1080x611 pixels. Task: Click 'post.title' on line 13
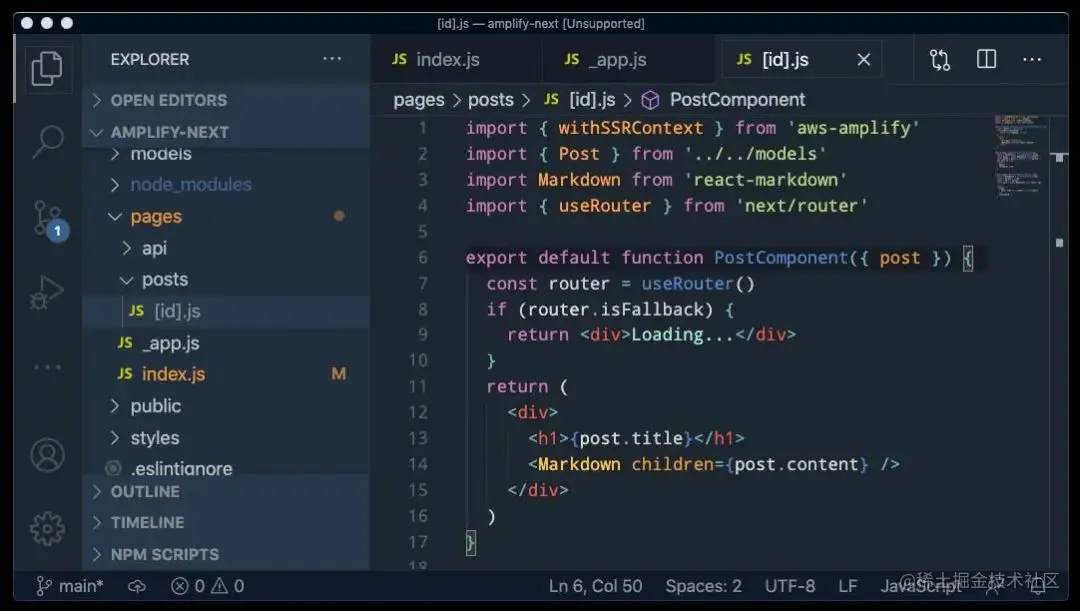[631, 439]
